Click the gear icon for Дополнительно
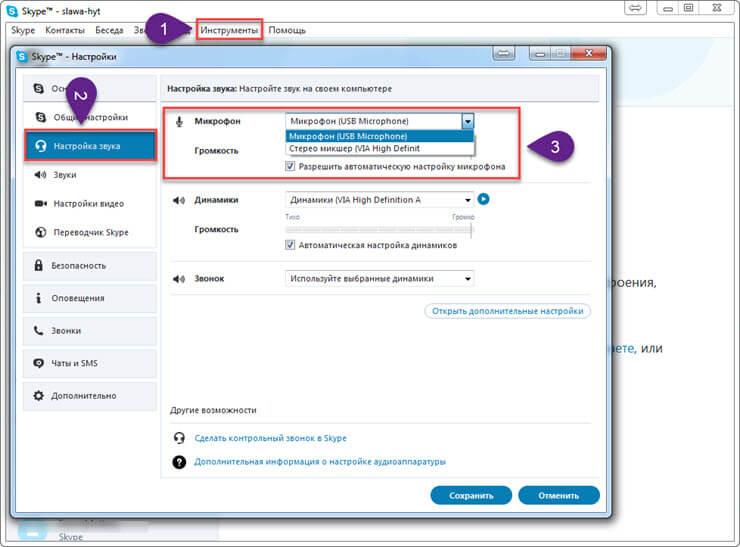This screenshot has width=740, height=547. pos(38,396)
